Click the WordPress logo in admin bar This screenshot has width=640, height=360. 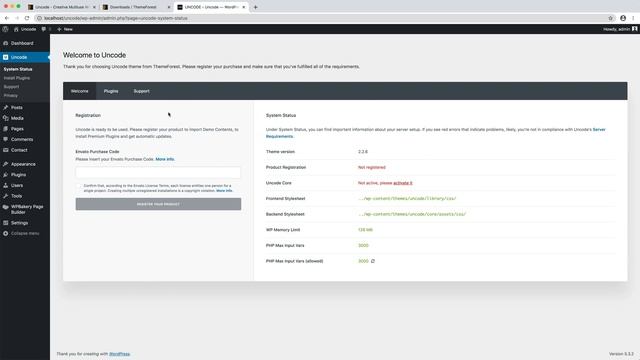(5, 29)
